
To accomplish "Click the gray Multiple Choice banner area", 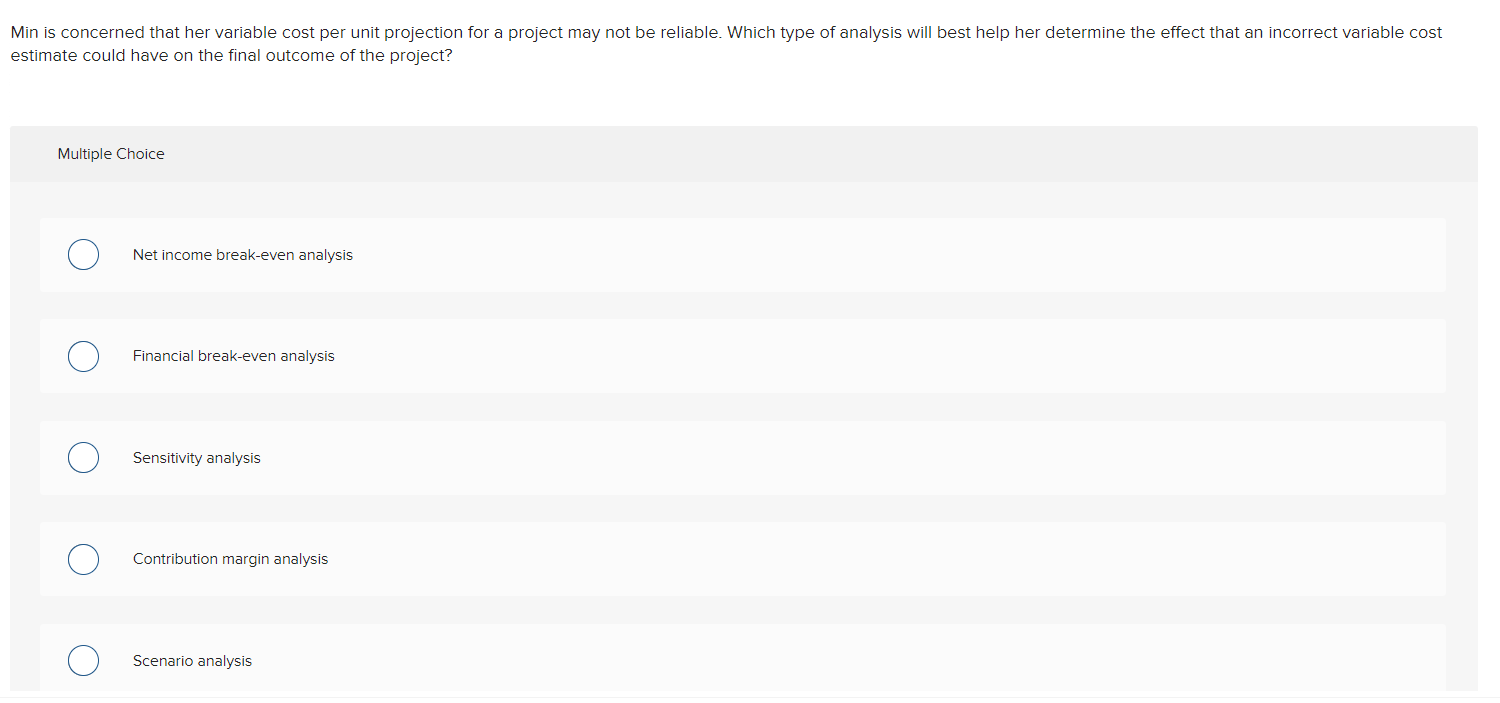I will click(744, 153).
